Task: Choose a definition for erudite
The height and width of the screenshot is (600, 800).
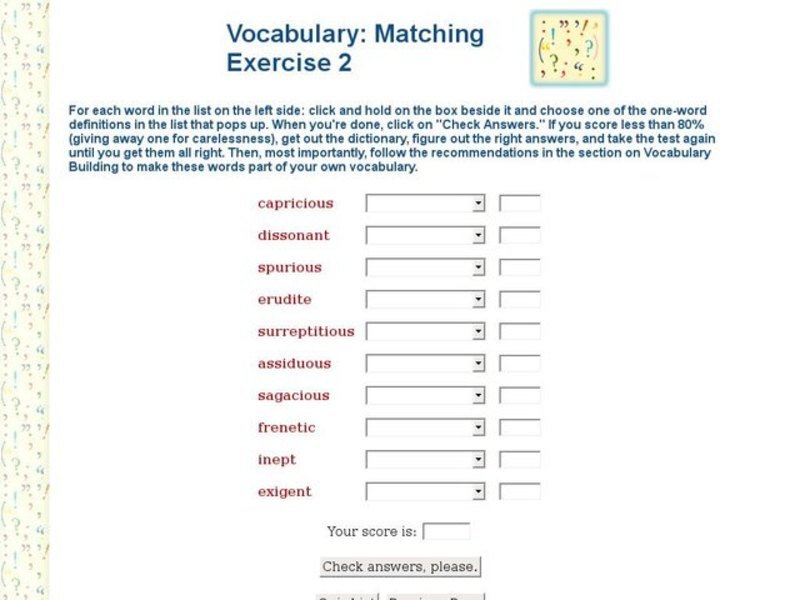Action: [425, 300]
